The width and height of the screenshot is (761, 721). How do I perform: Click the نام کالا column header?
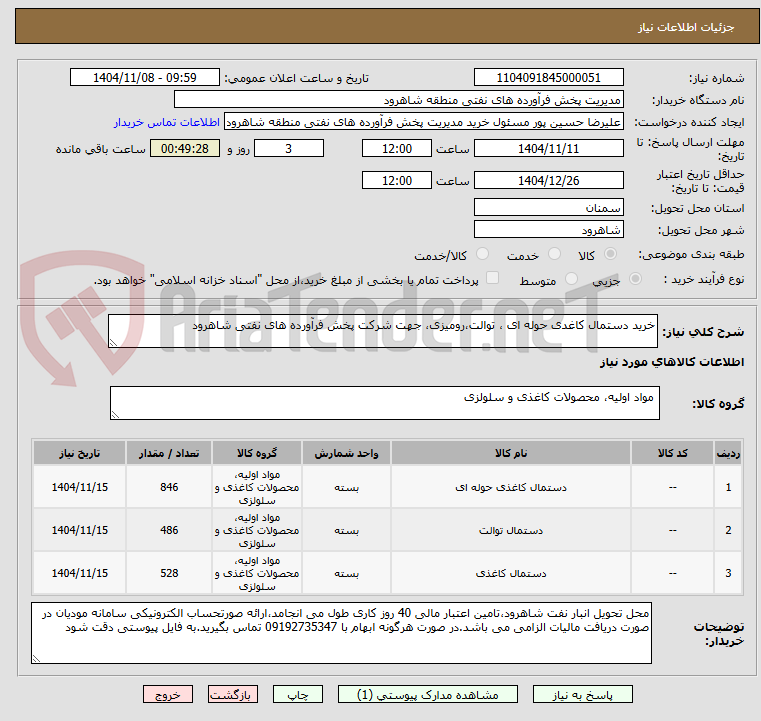(511, 453)
